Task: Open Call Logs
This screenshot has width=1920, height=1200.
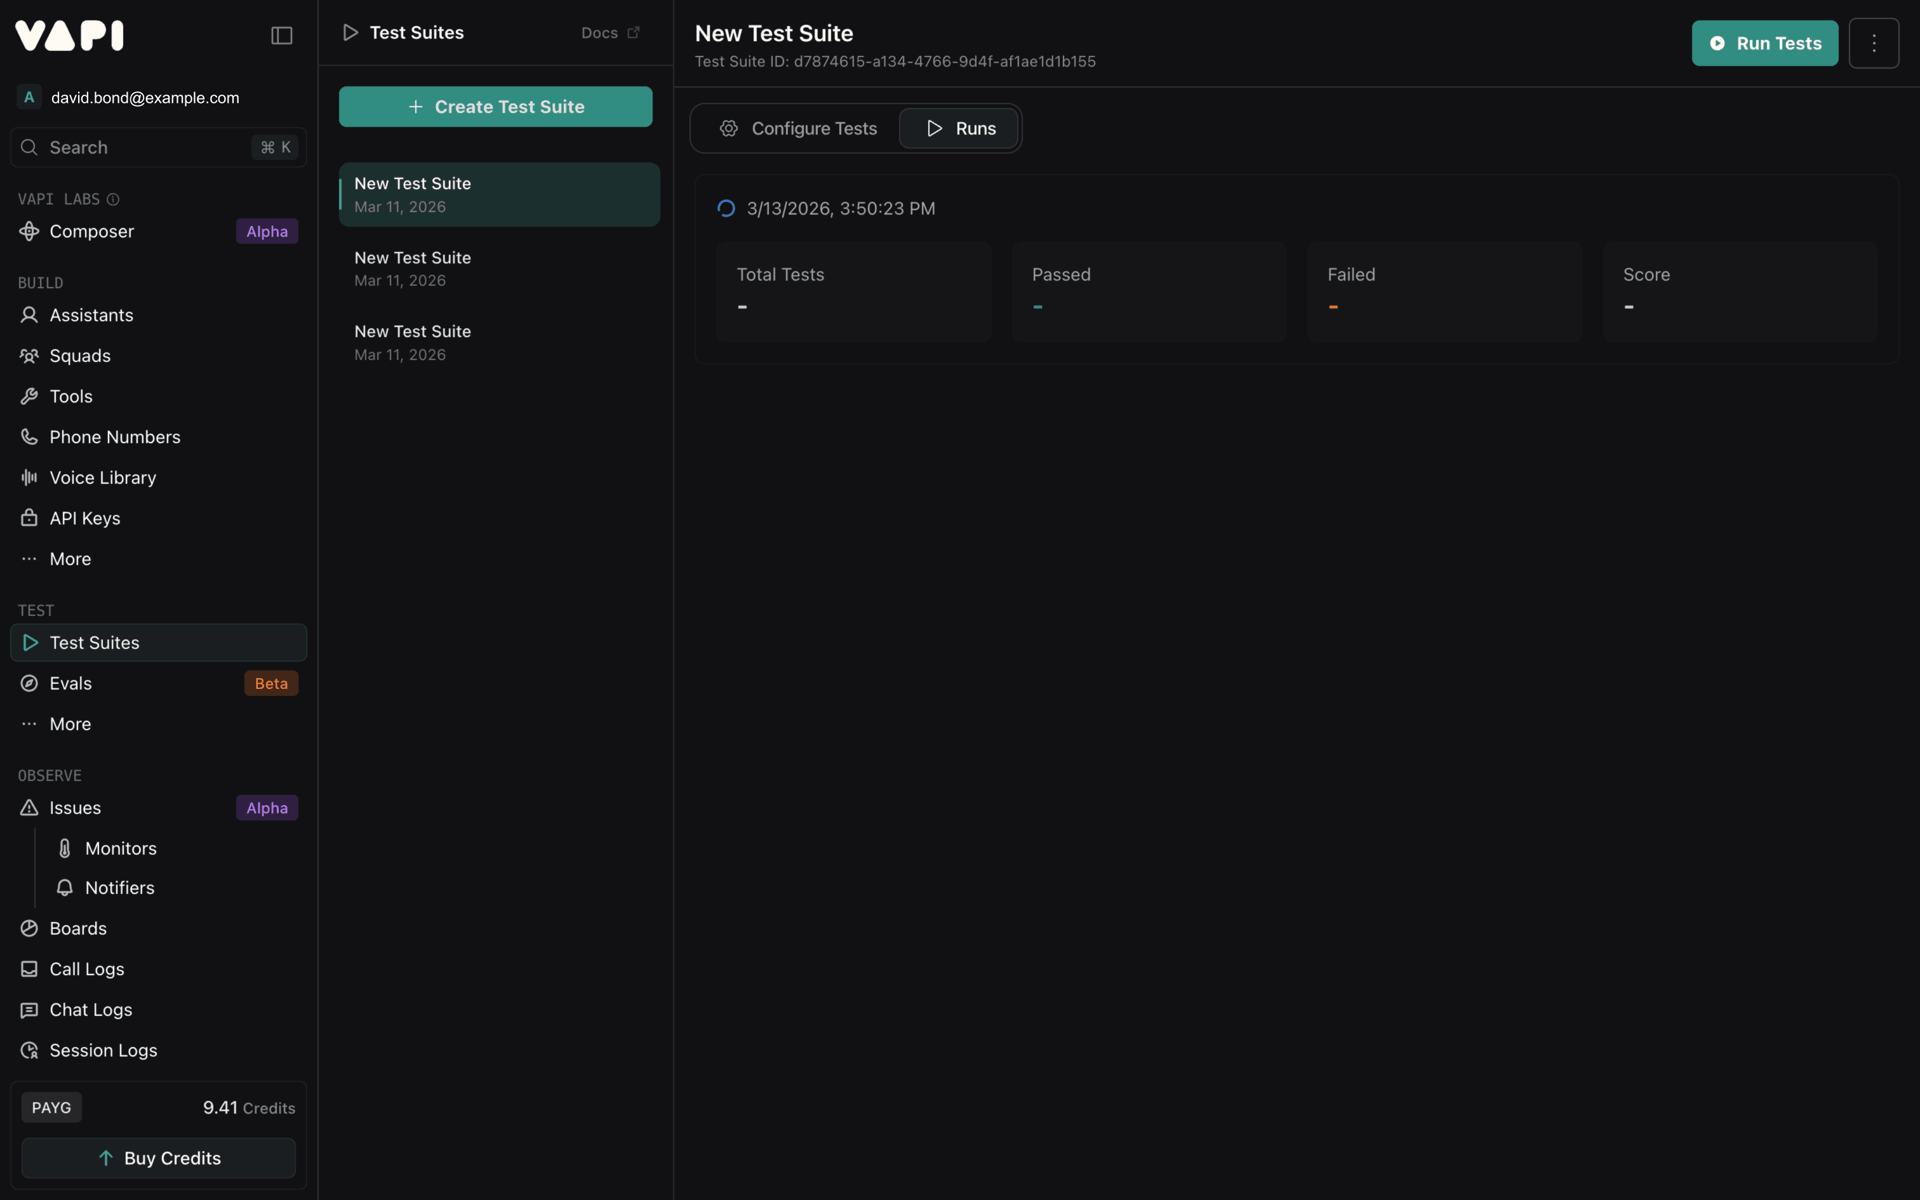Action: click(158, 969)
